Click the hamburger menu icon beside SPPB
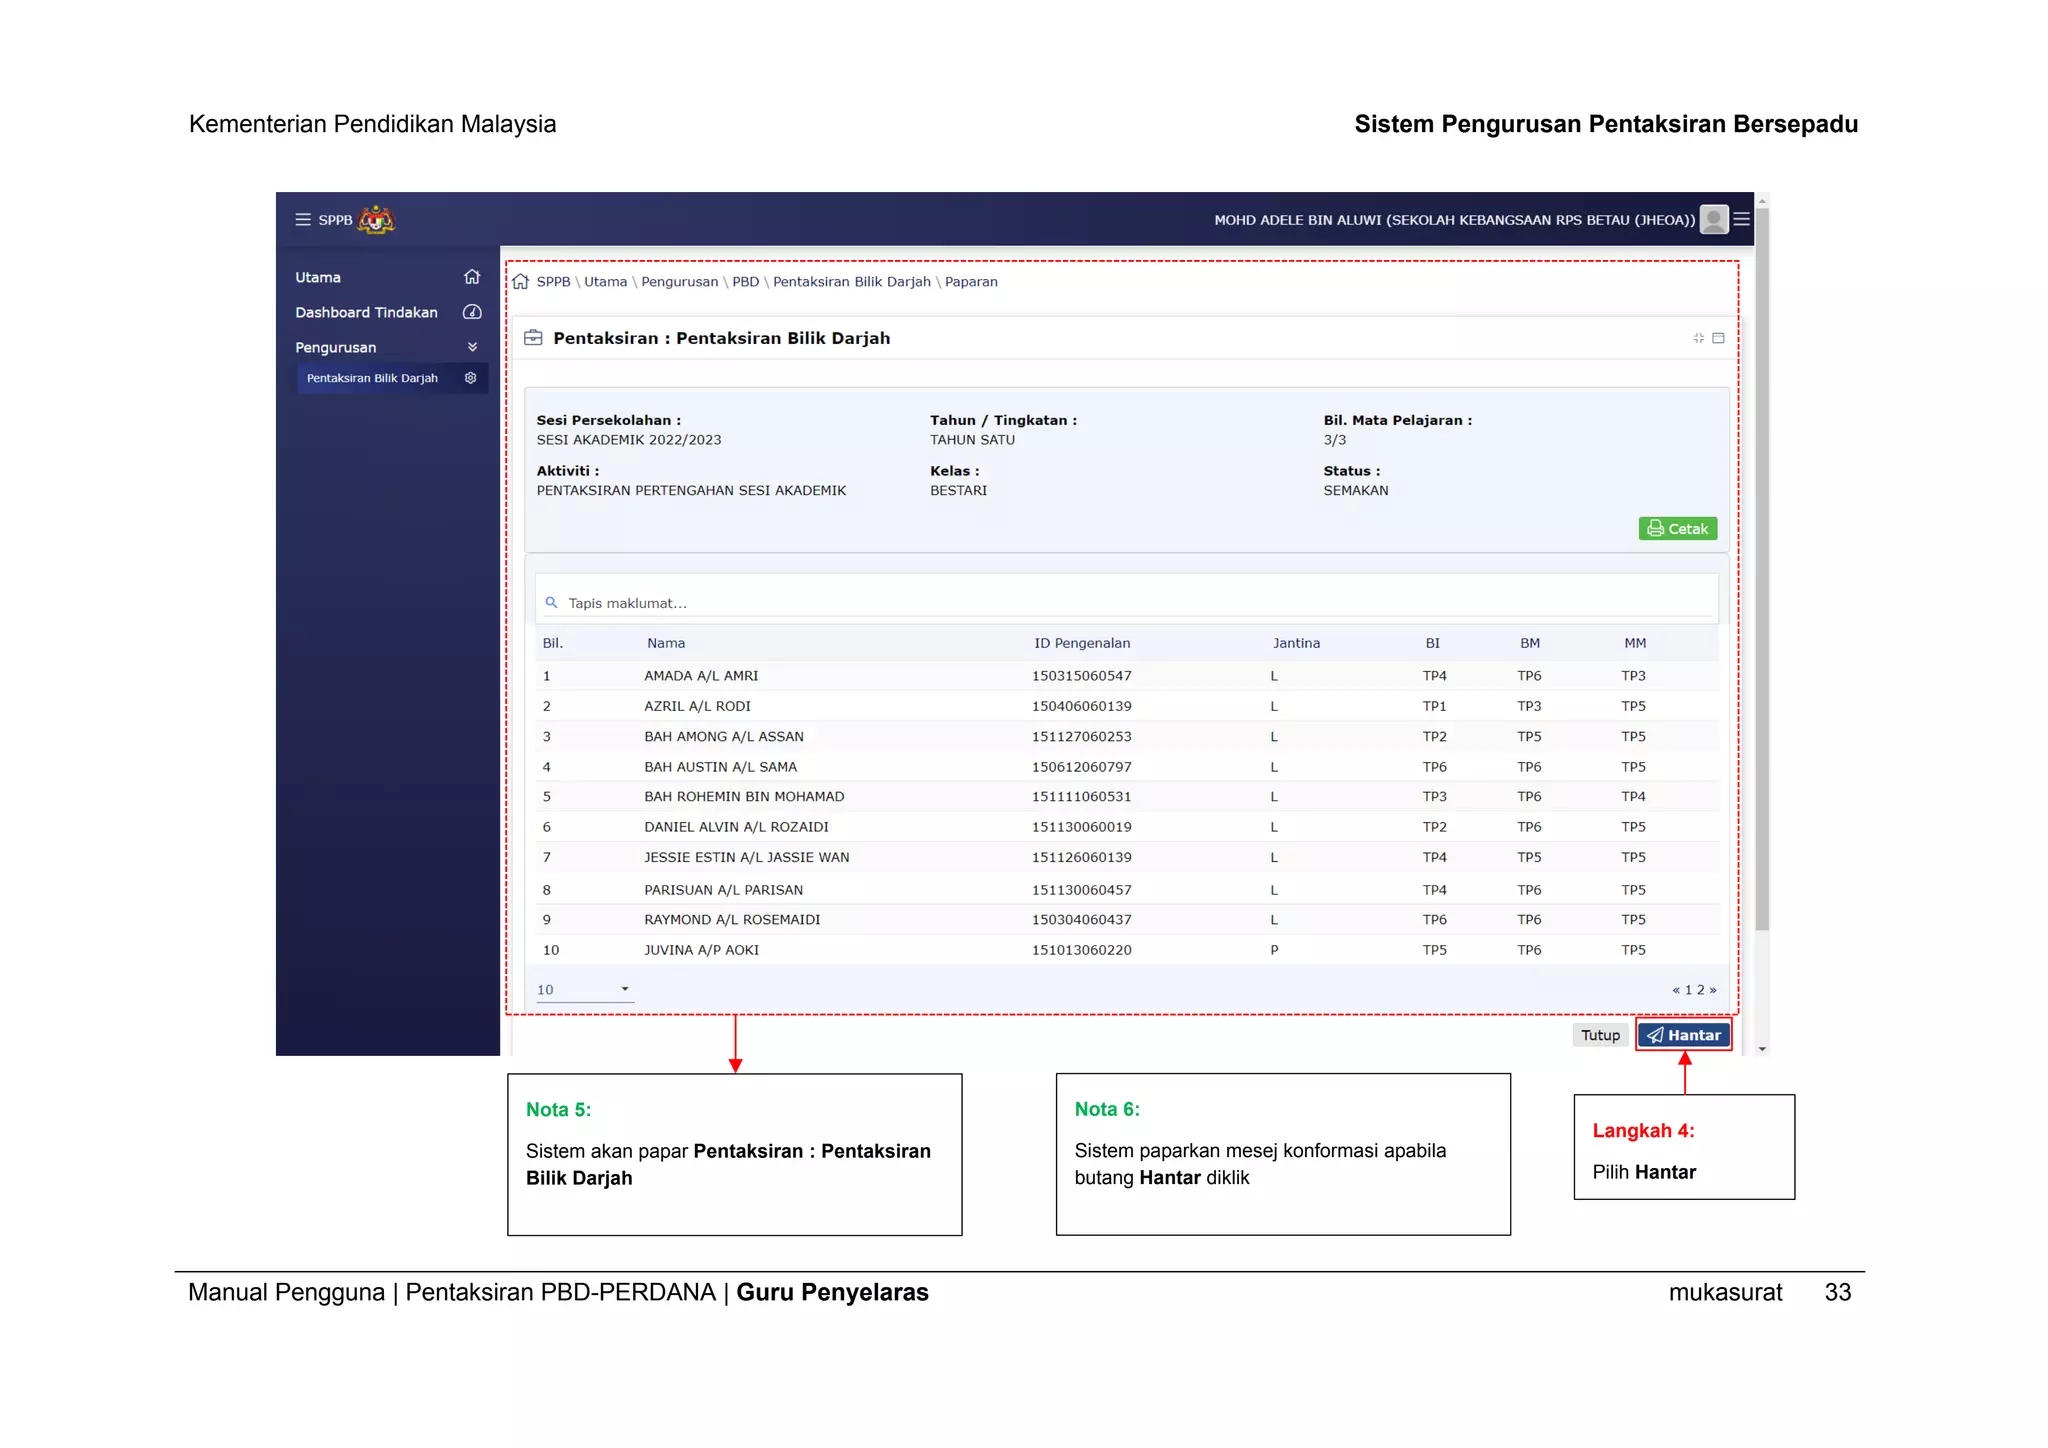Viewport: 2048px width, 1448px height. [x=302, y=220]
